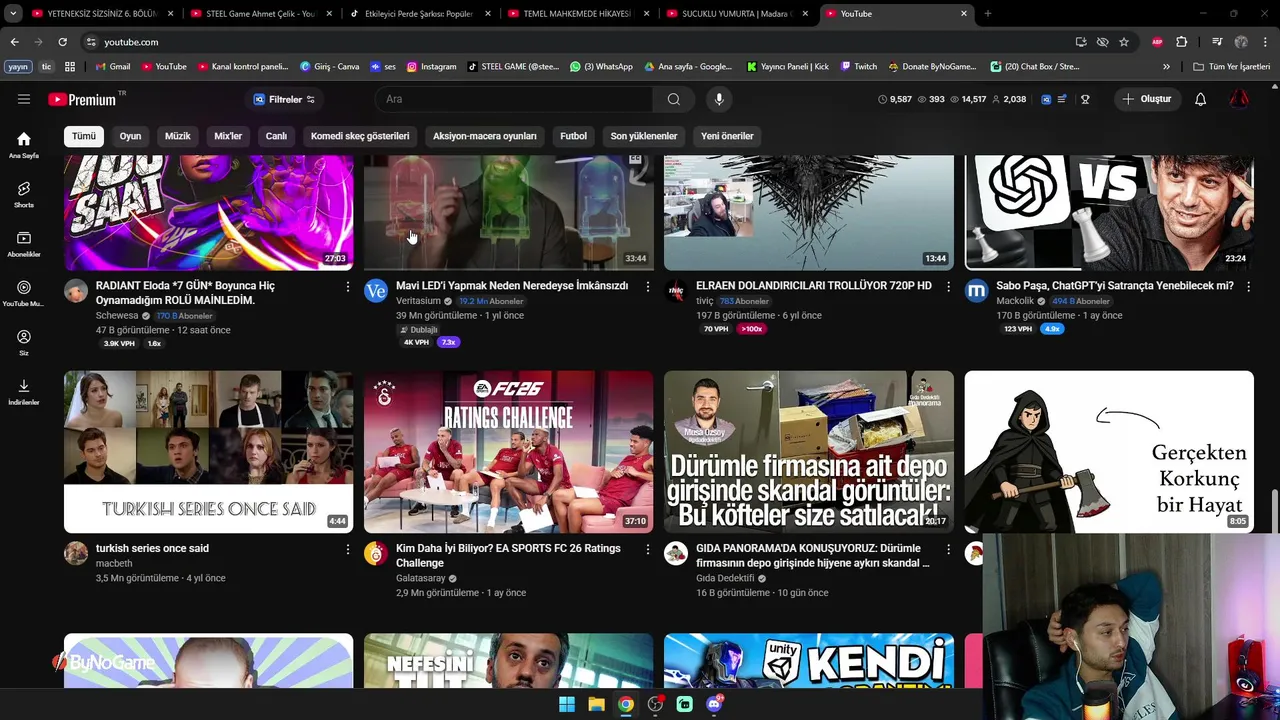Reload the page in browser

click(62, 42)
